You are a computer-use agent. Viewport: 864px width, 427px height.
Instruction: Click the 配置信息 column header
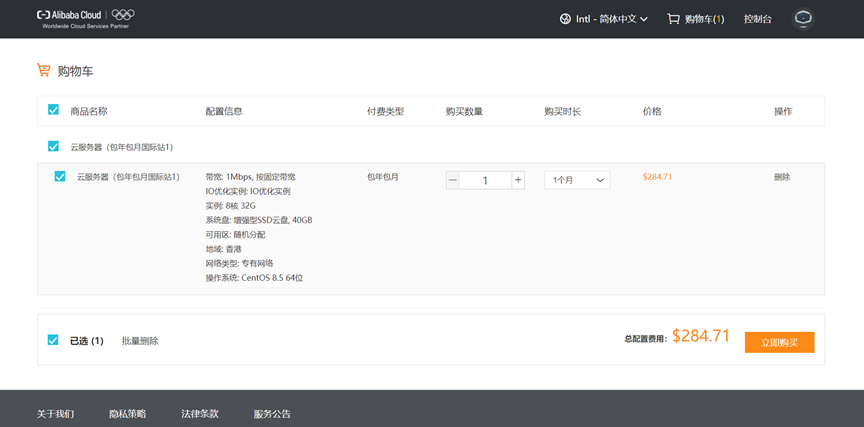point(224,111)
